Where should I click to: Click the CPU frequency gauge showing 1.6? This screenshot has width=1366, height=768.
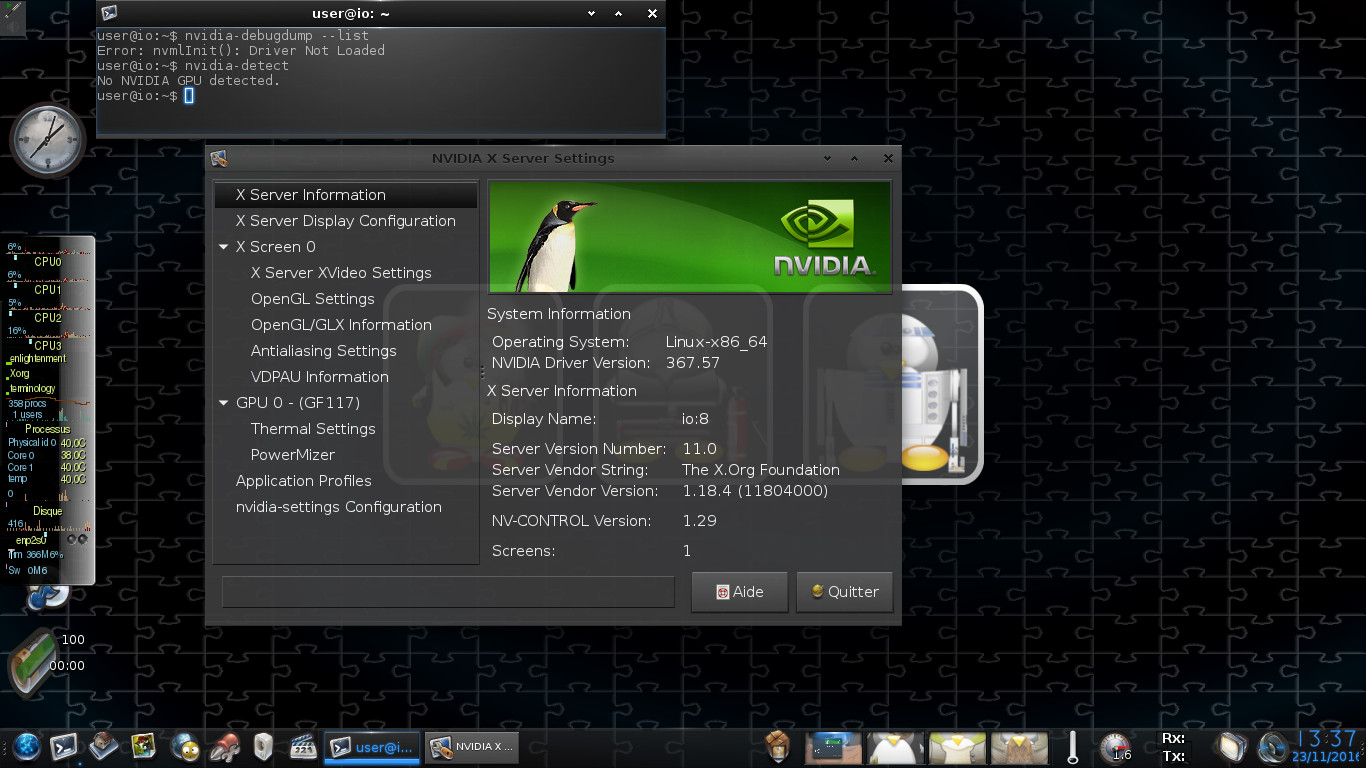pos(1115,747)
